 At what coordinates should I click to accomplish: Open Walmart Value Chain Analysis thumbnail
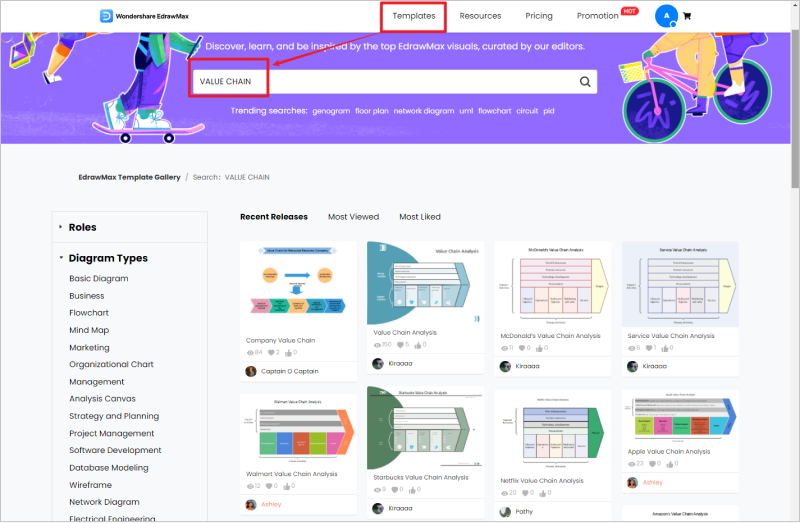click(298, 429)
